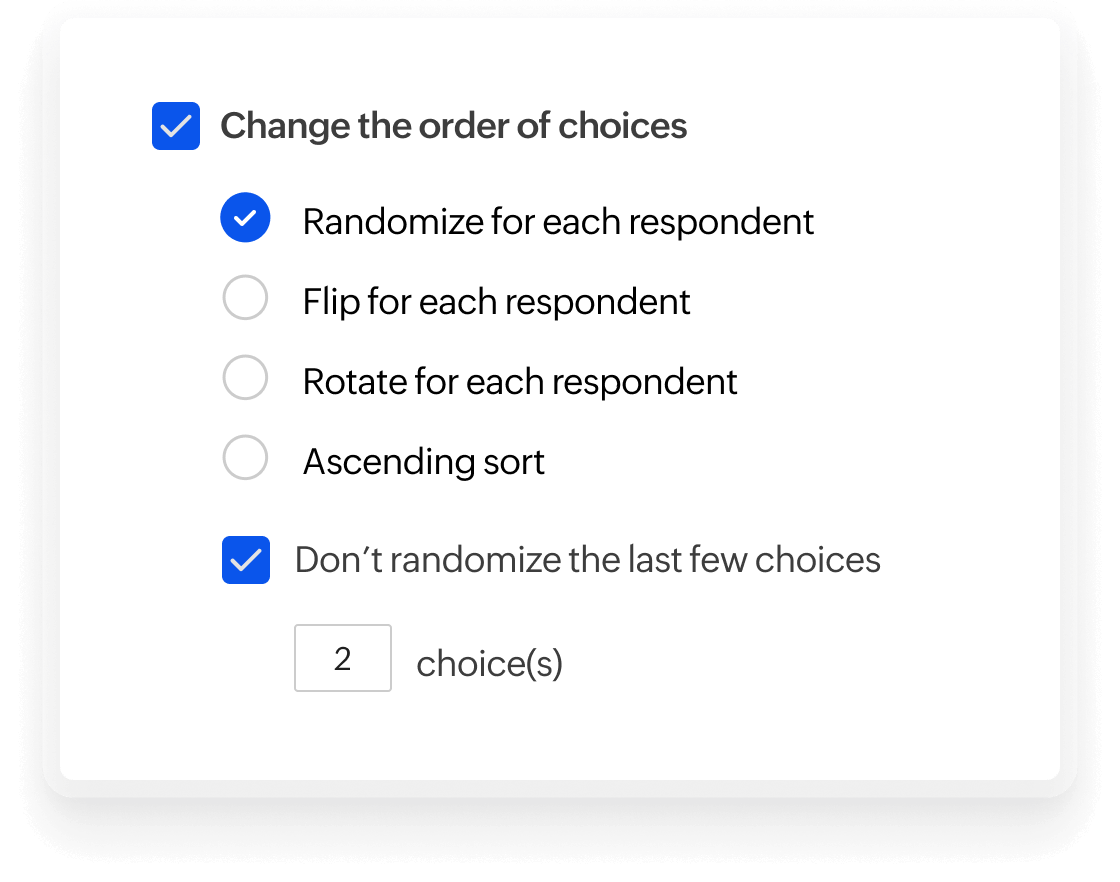Click "Don't randomize the last few choices" text
This screenshot has width=1120, height=882.
click(587, 560)
